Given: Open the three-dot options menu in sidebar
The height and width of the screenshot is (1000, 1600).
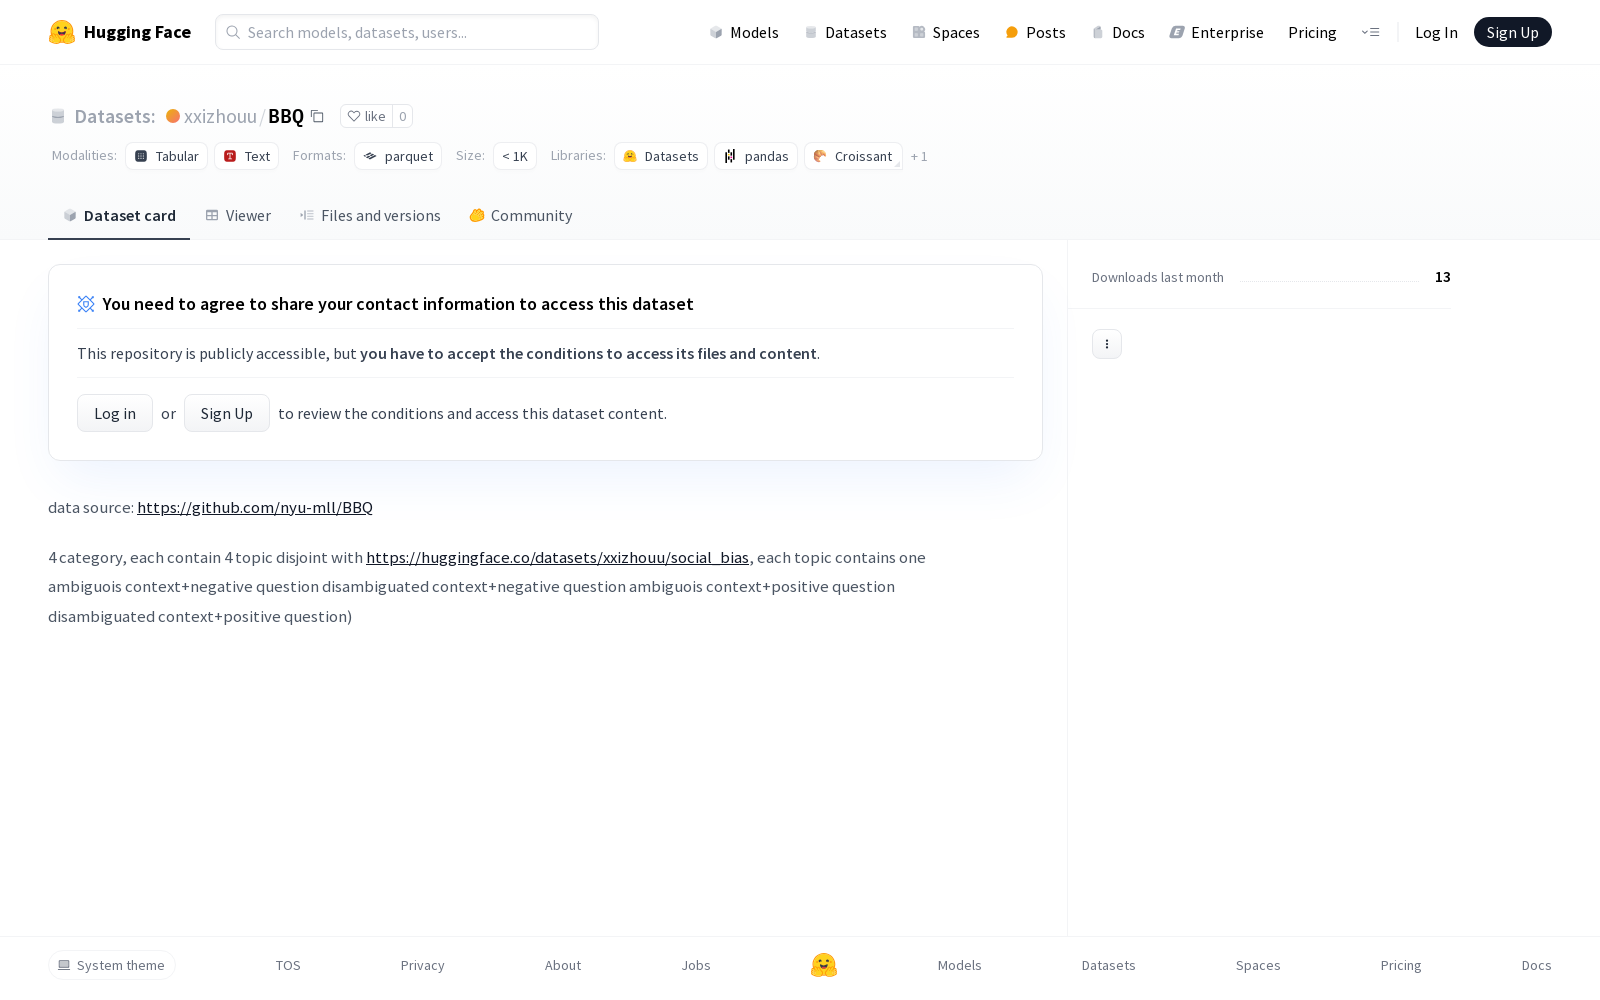Looking at the screenshot, I should pos(1106,344).
